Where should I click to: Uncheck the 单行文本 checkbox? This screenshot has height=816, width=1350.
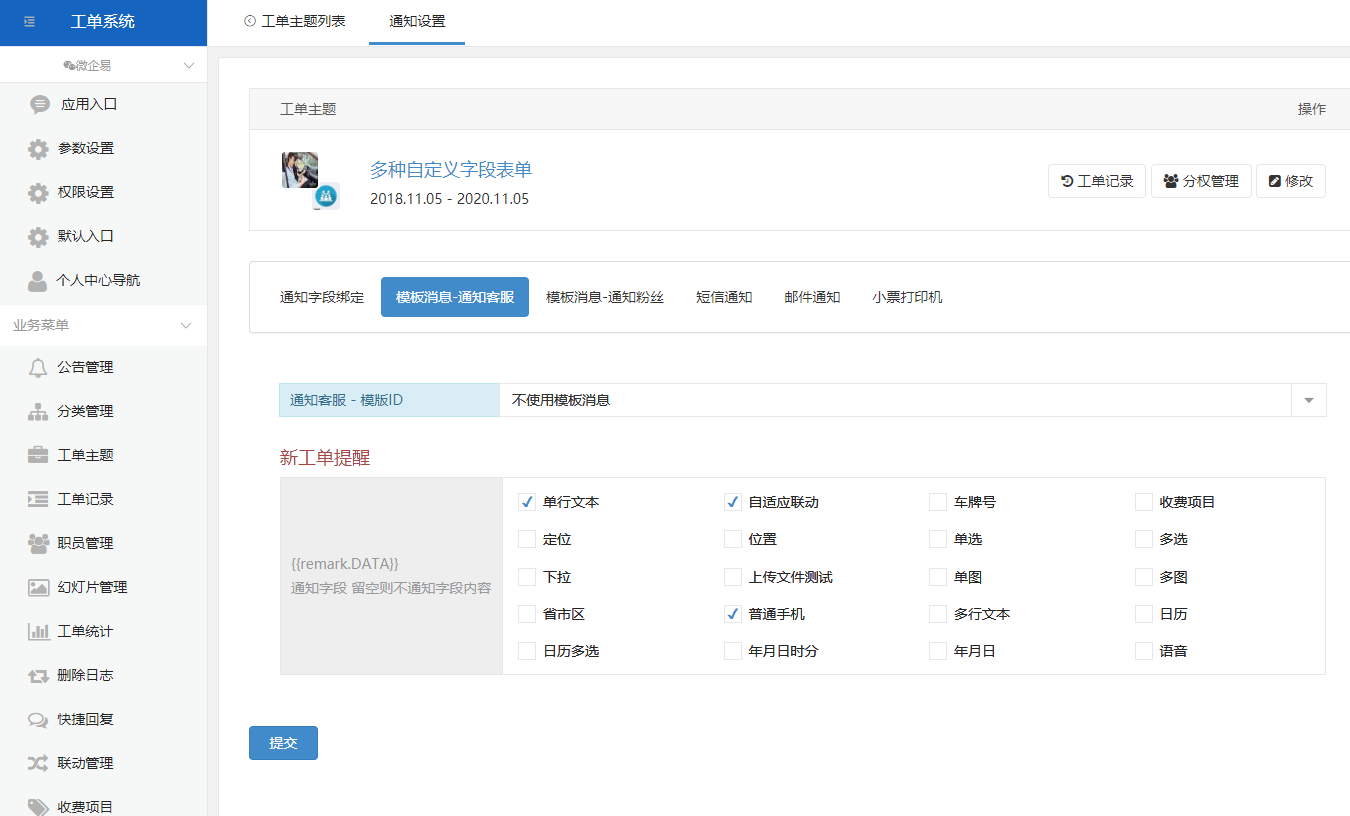(527, 502)
